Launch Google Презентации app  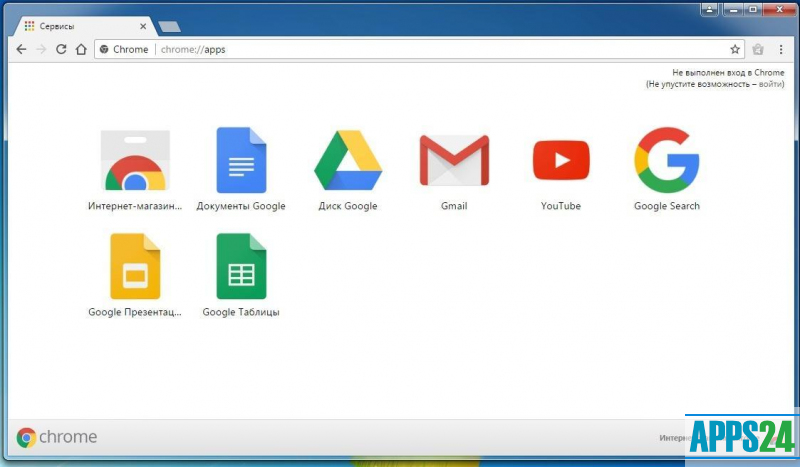click(135, 267)
